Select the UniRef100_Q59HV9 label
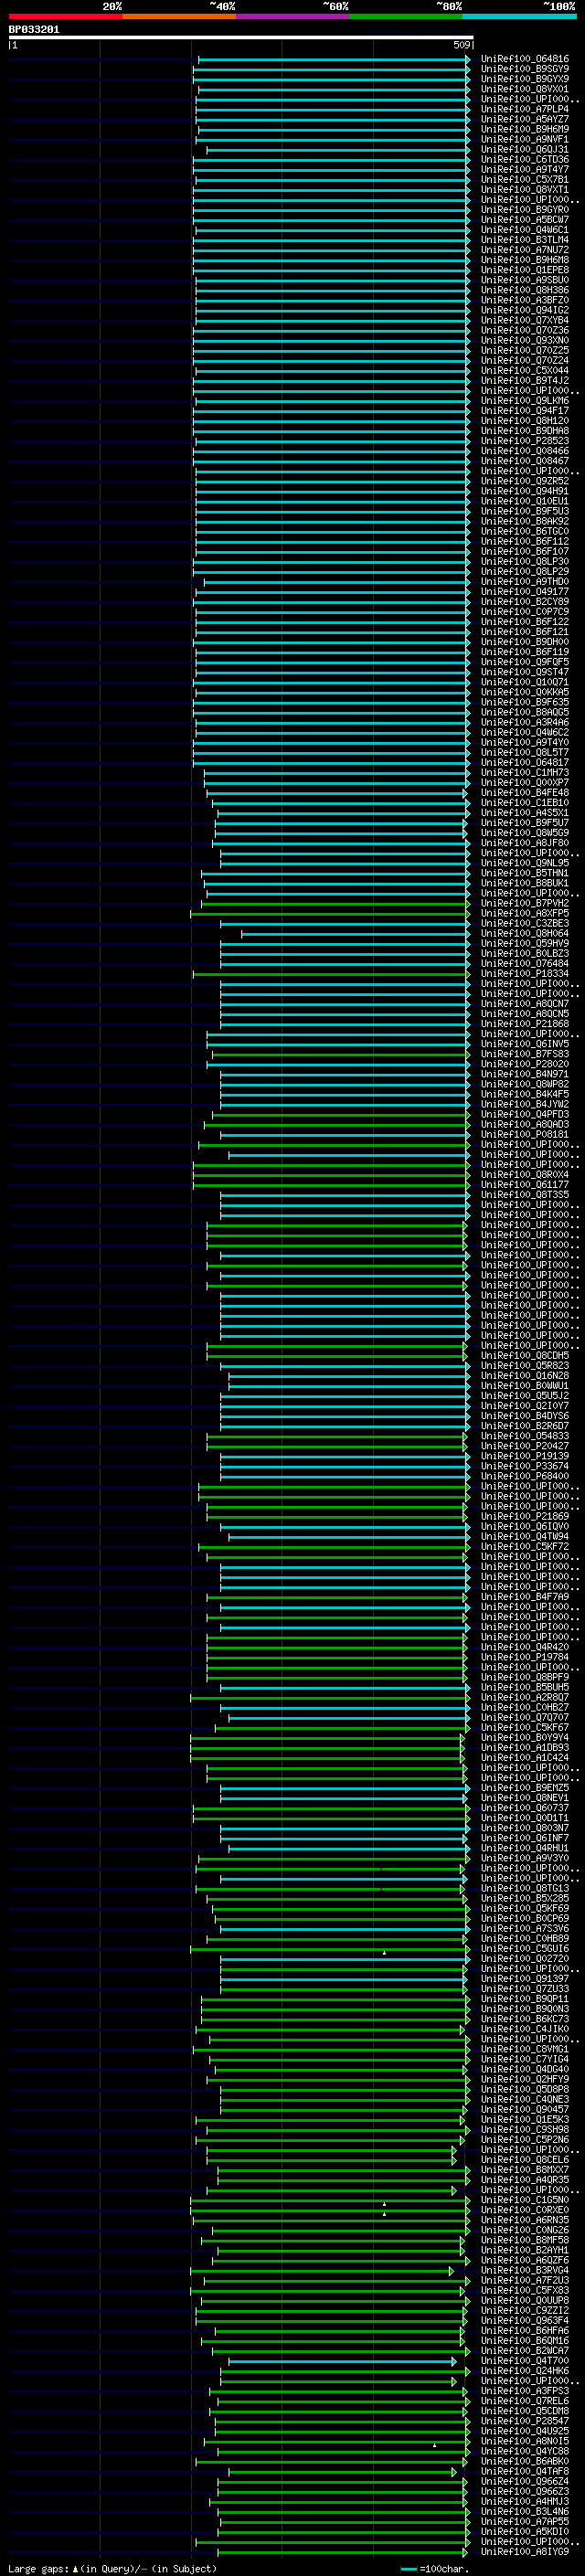The image size is (585, 2576). point(525,944)
